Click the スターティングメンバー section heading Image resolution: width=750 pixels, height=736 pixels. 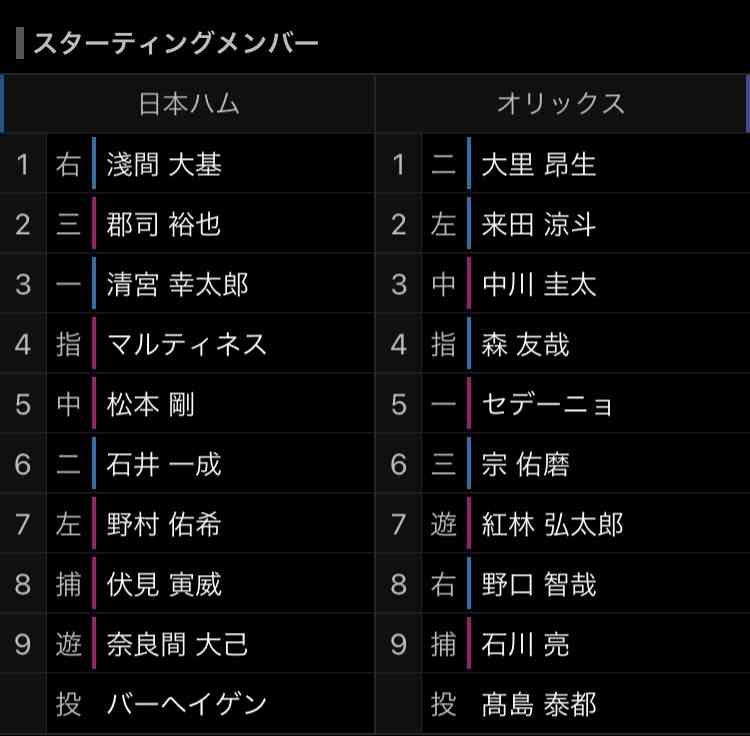click(176, 44)
